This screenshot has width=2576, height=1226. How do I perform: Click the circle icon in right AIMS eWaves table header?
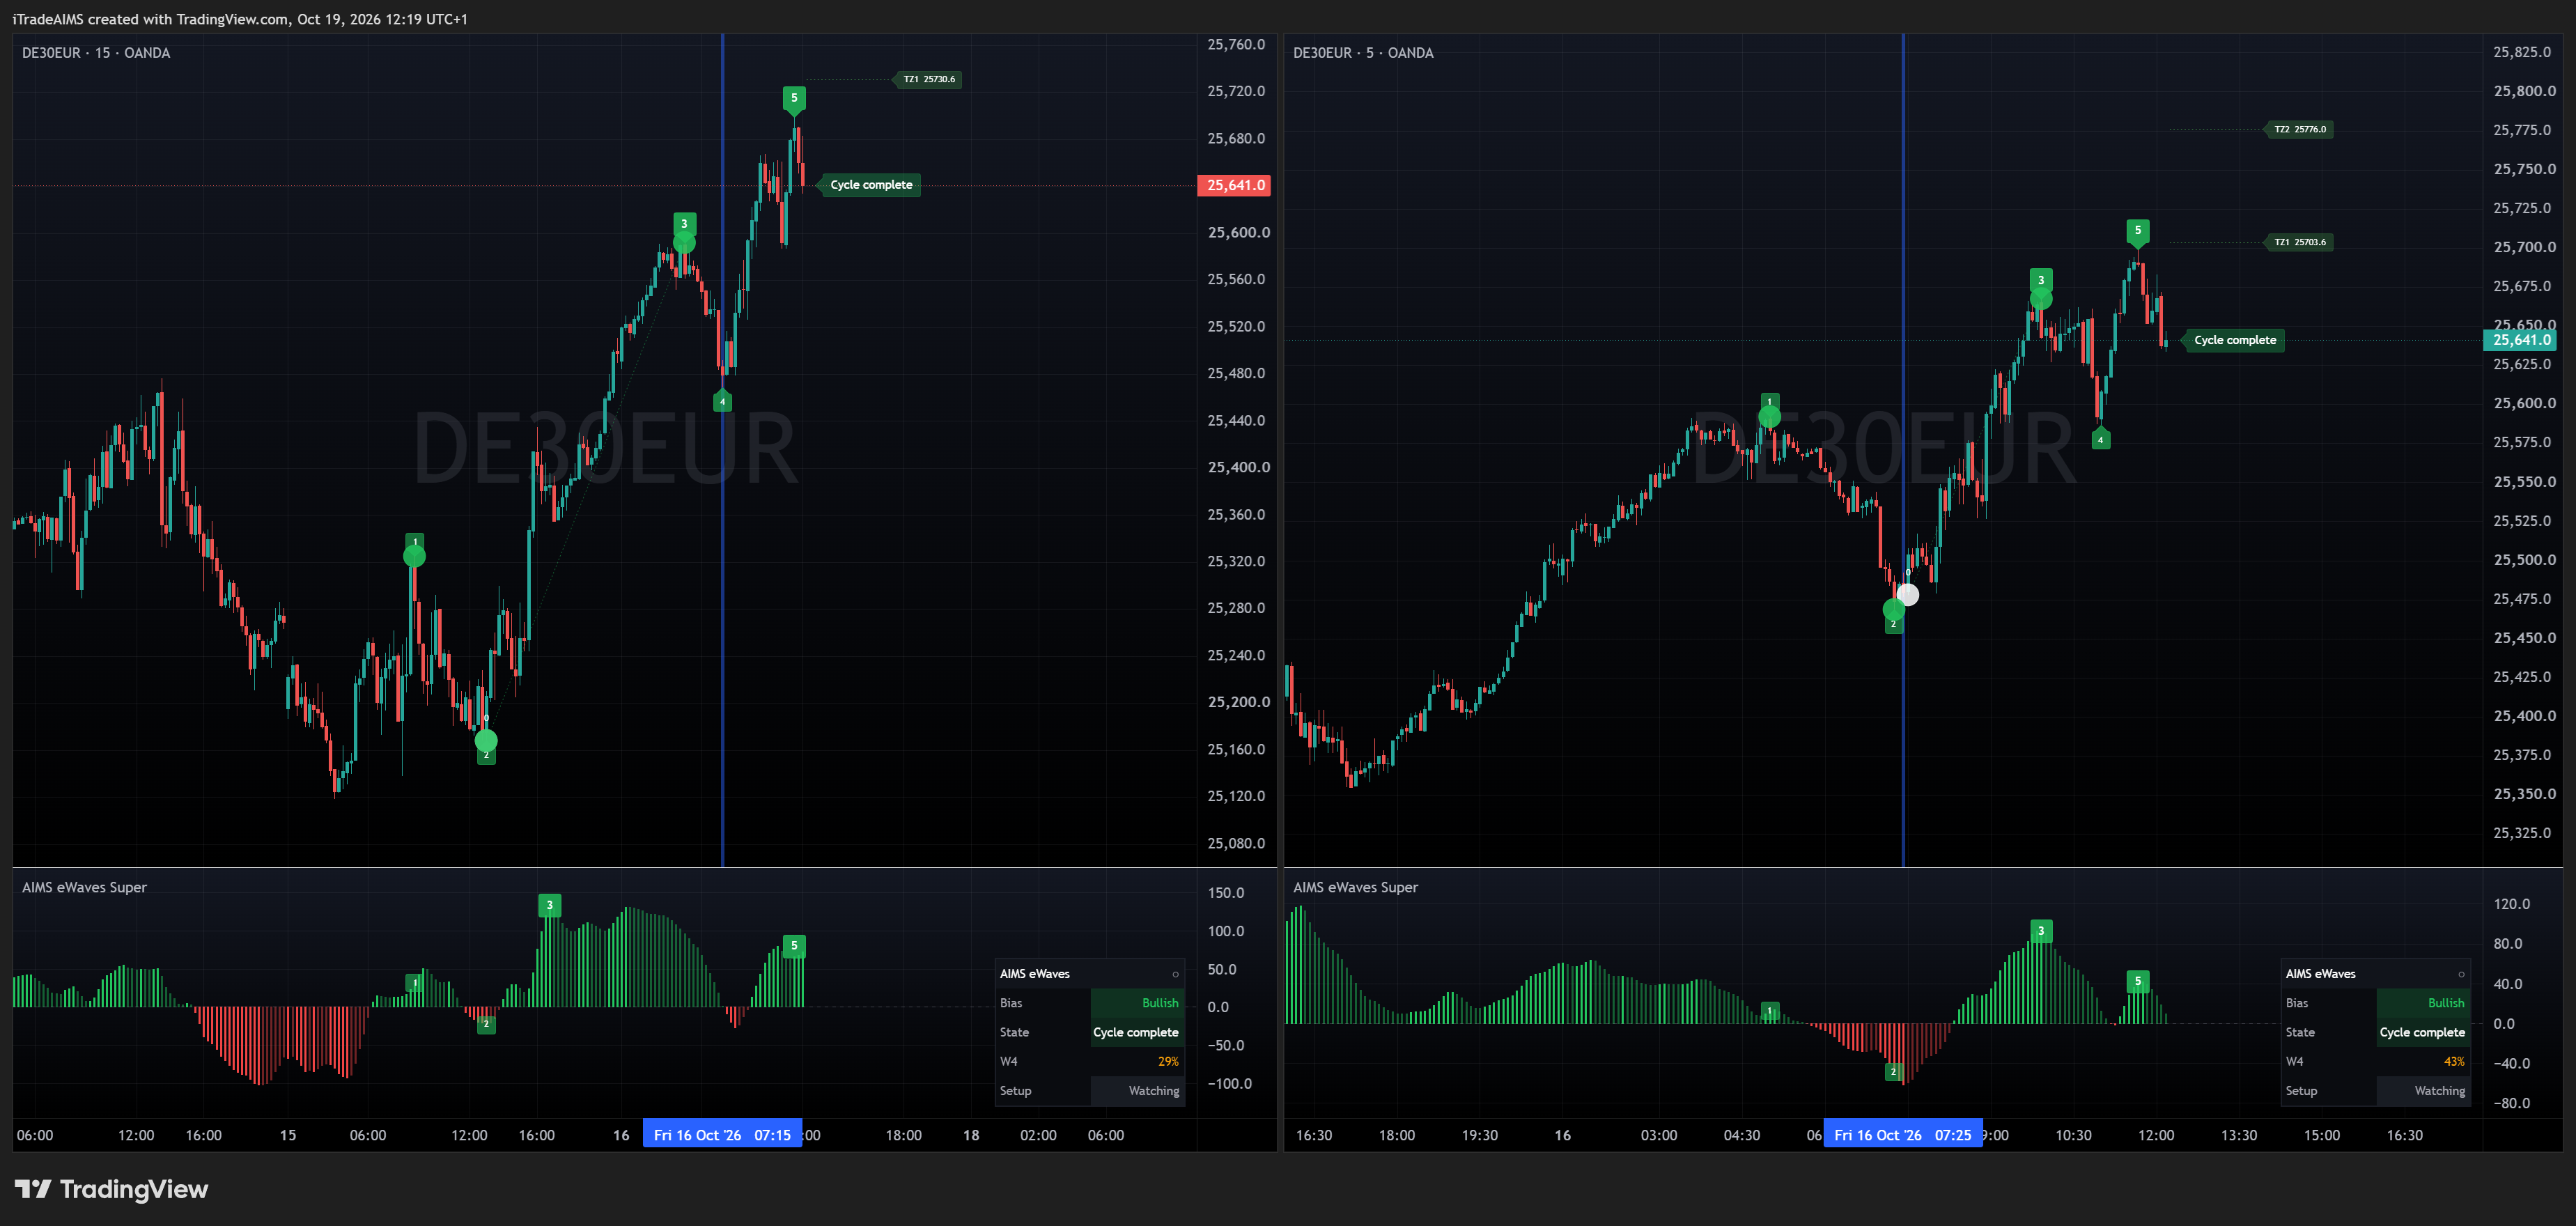[2461, 974]
